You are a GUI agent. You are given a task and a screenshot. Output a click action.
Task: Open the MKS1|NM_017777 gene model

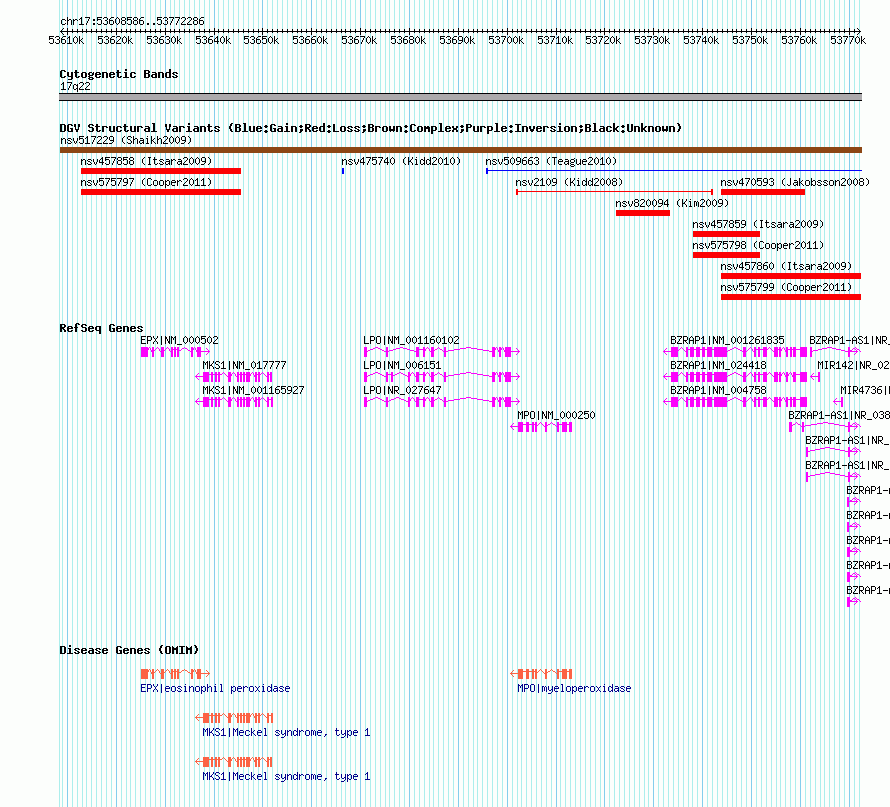click(234, 377)
